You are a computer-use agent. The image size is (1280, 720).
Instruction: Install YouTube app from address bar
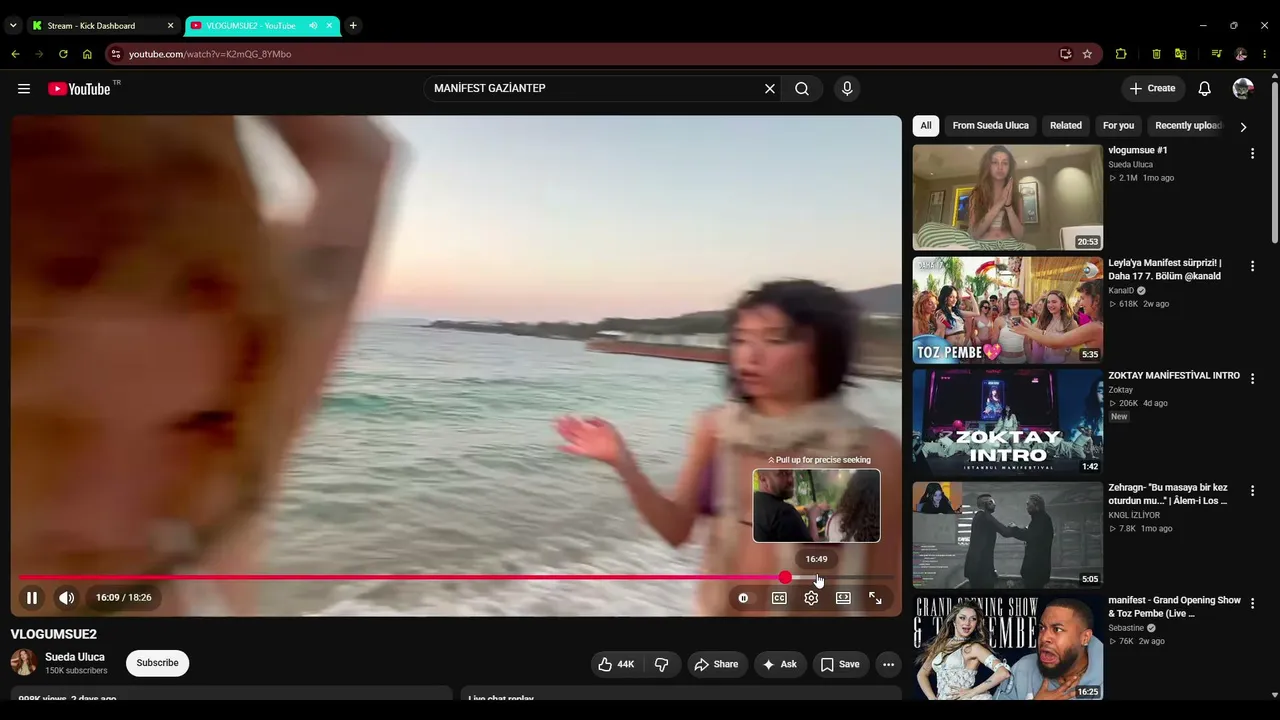tap(1066, 54)
